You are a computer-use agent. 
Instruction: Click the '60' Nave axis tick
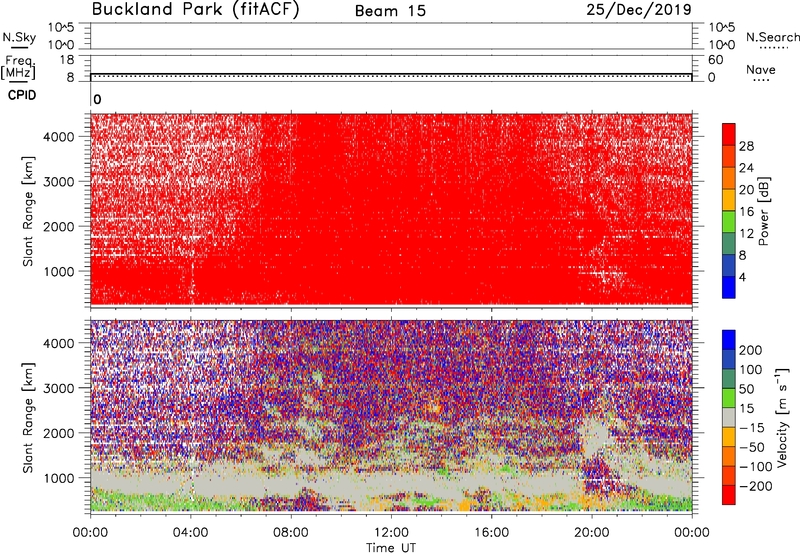[716, 60]
